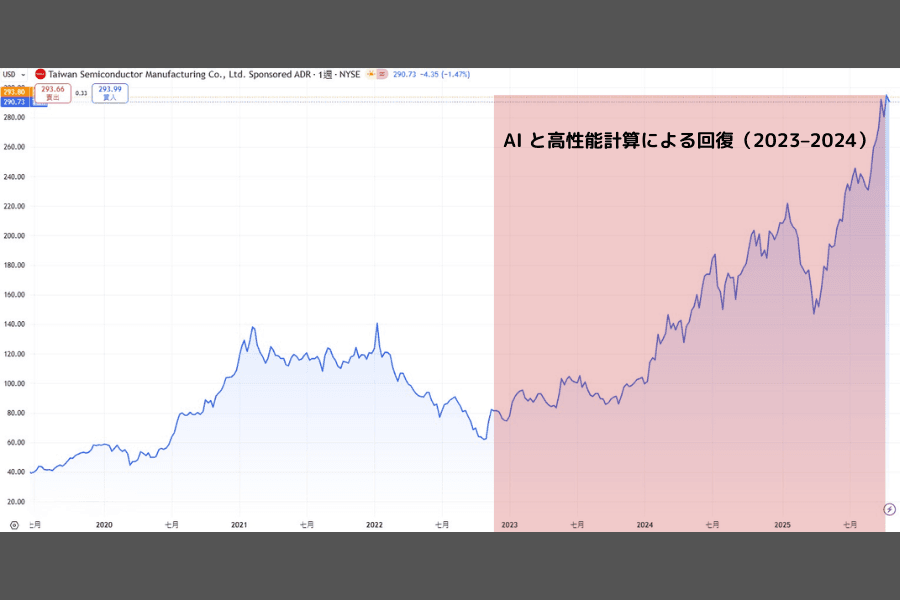Image resolution: width=900 pixels, height=600 pixels.
Task: Click the Taiwan Semiconductor Manufacturing symbol title
Action: pyautogui.click(x=182, y=75)
